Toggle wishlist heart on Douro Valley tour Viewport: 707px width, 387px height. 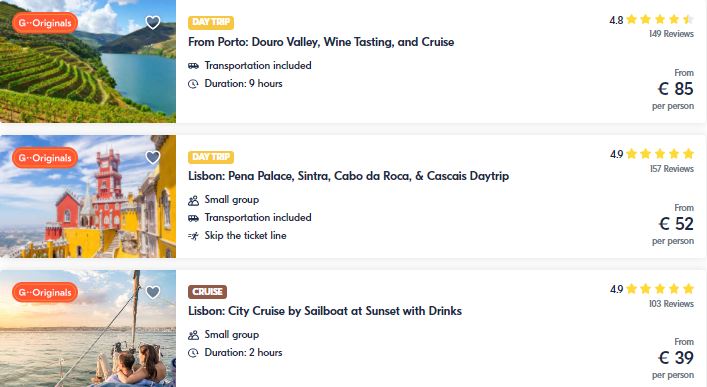[153, 22]
